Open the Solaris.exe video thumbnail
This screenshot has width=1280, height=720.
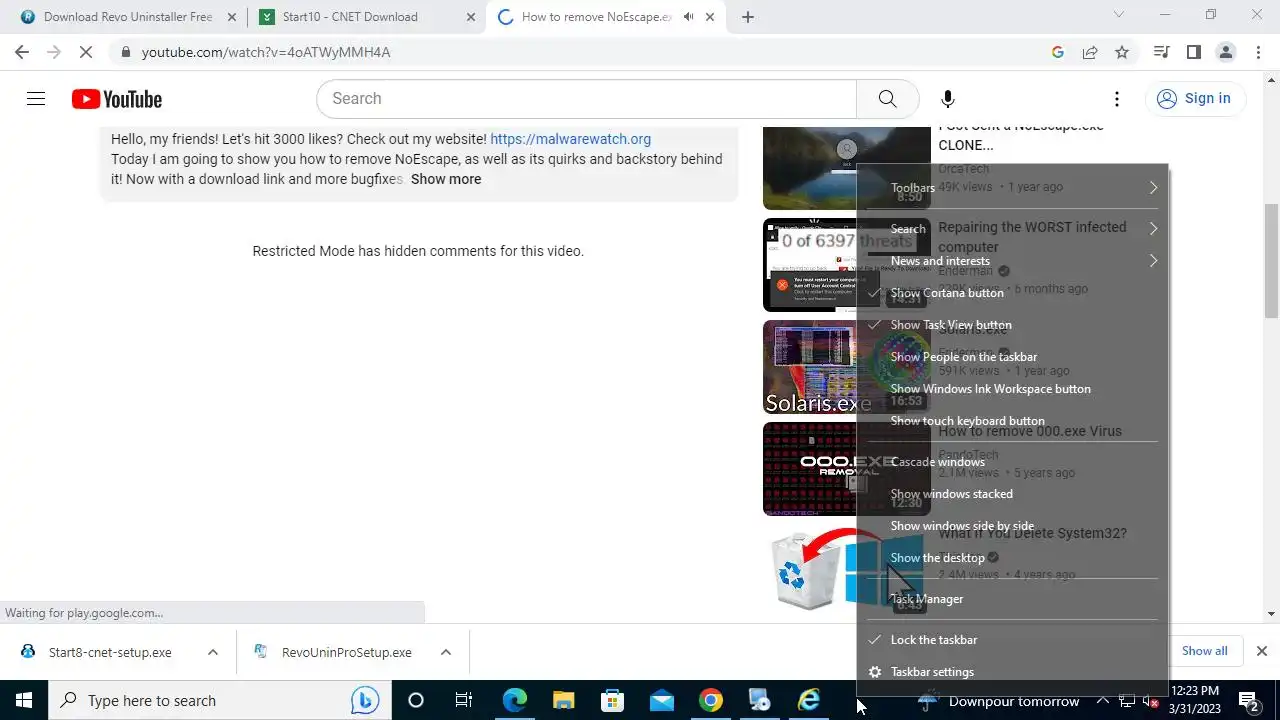coord(846,367)
